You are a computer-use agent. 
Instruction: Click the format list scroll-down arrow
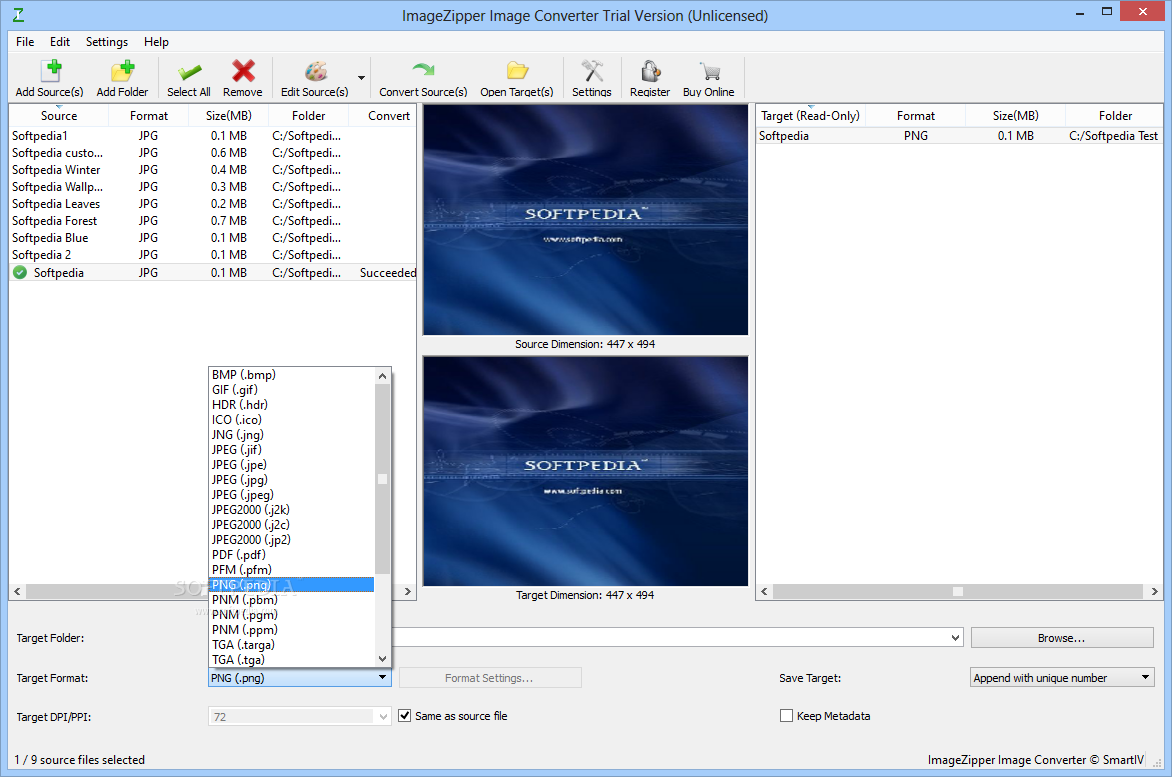click(383, 658)
